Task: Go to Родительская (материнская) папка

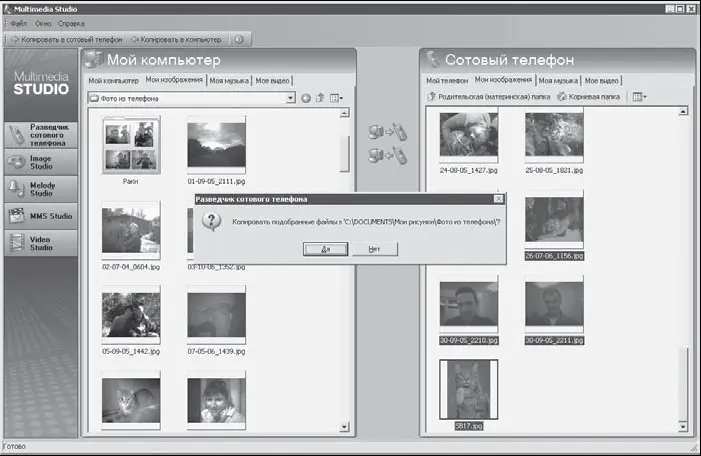Action: tap(489, 97)
